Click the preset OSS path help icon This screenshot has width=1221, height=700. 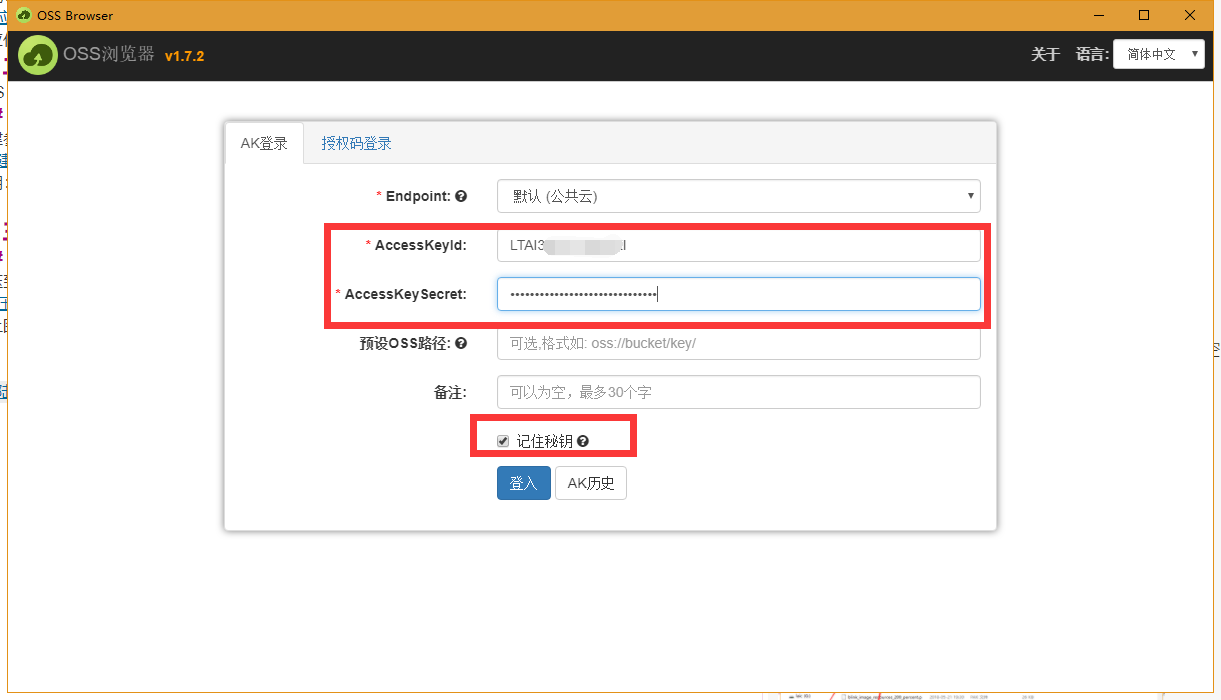pyautogui.click(x=461, y=343)
